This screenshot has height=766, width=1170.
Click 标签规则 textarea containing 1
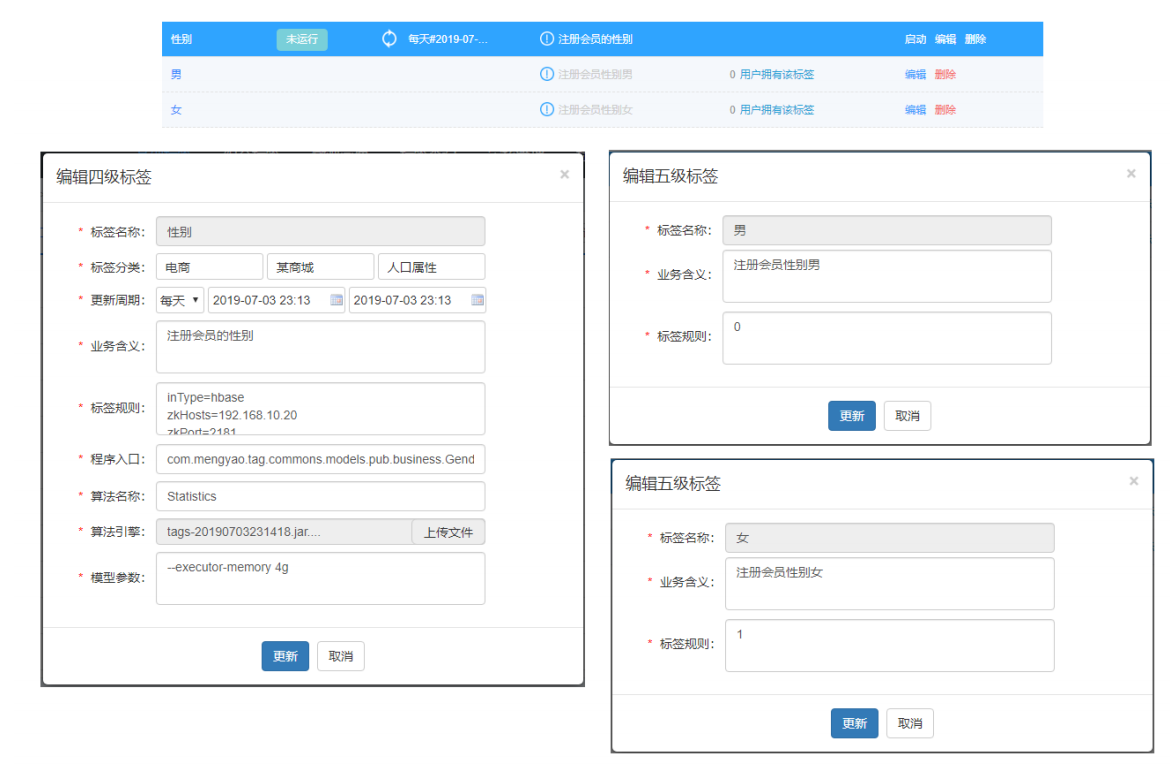[x=890, y=645]
